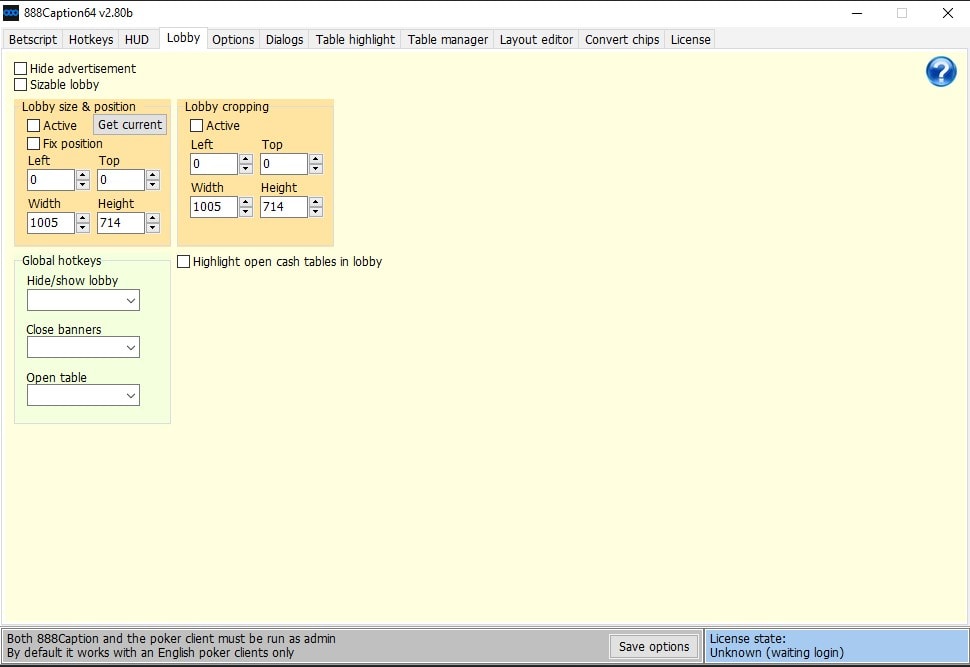Decrease Width value in Lobby cropping
The height and width of the screenshot is (667, 970).
[246, 212]
